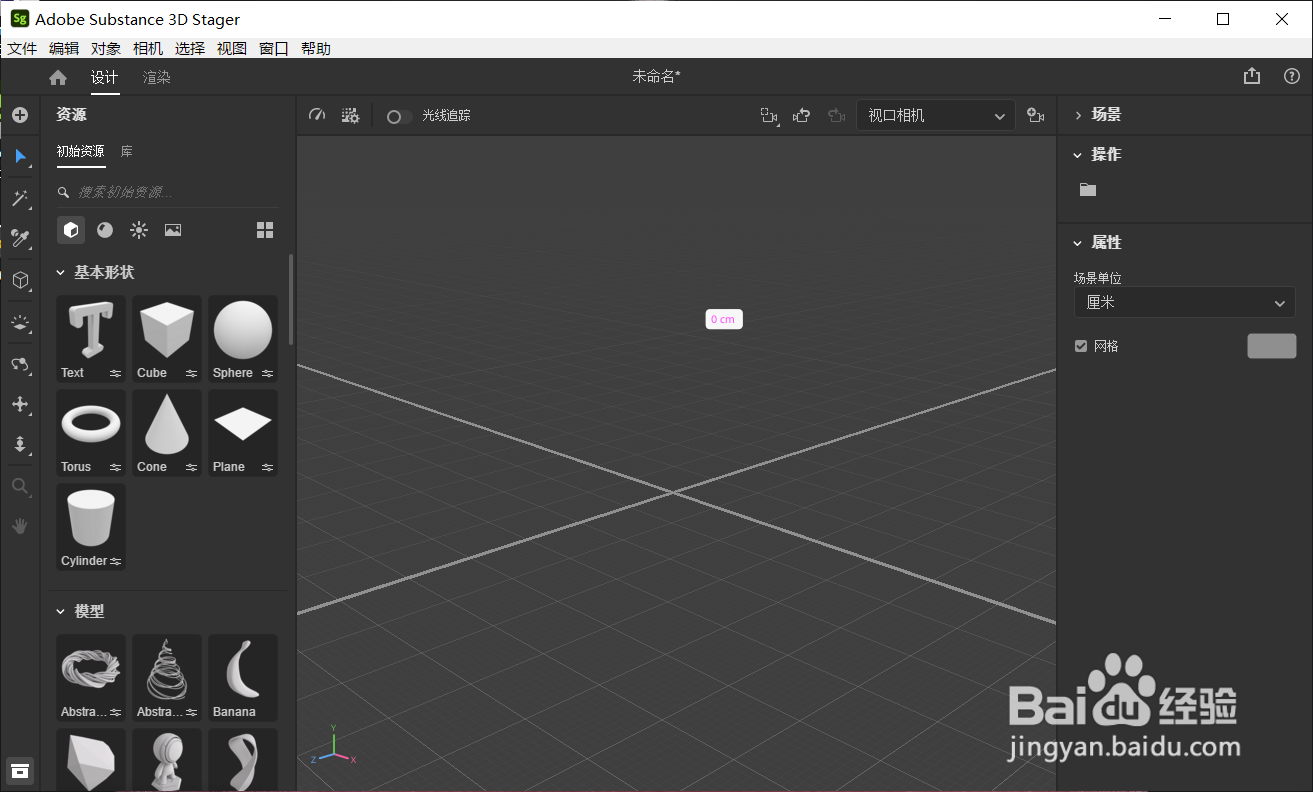Image resolution: width=1313 pixels, height=792 pixels.
Task: Switch to the 渲染 tab
Action: (156, 76)
